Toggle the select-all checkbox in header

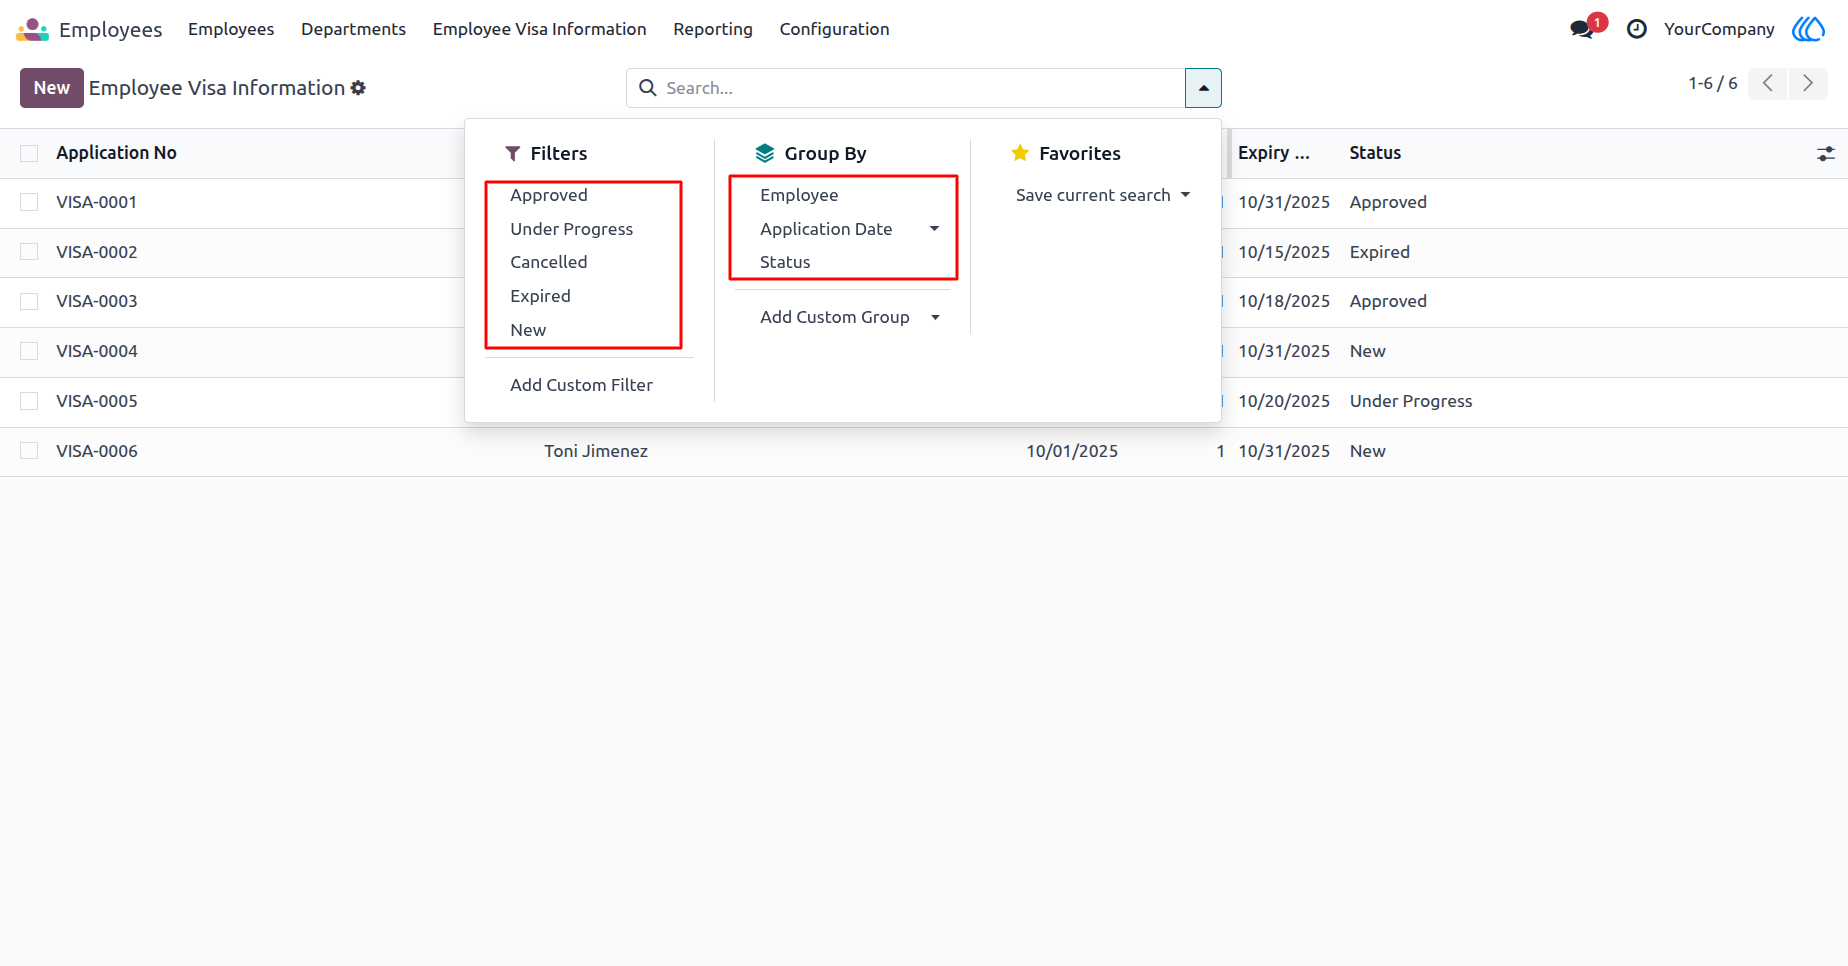pyautogui.click(x=29, y=153)
